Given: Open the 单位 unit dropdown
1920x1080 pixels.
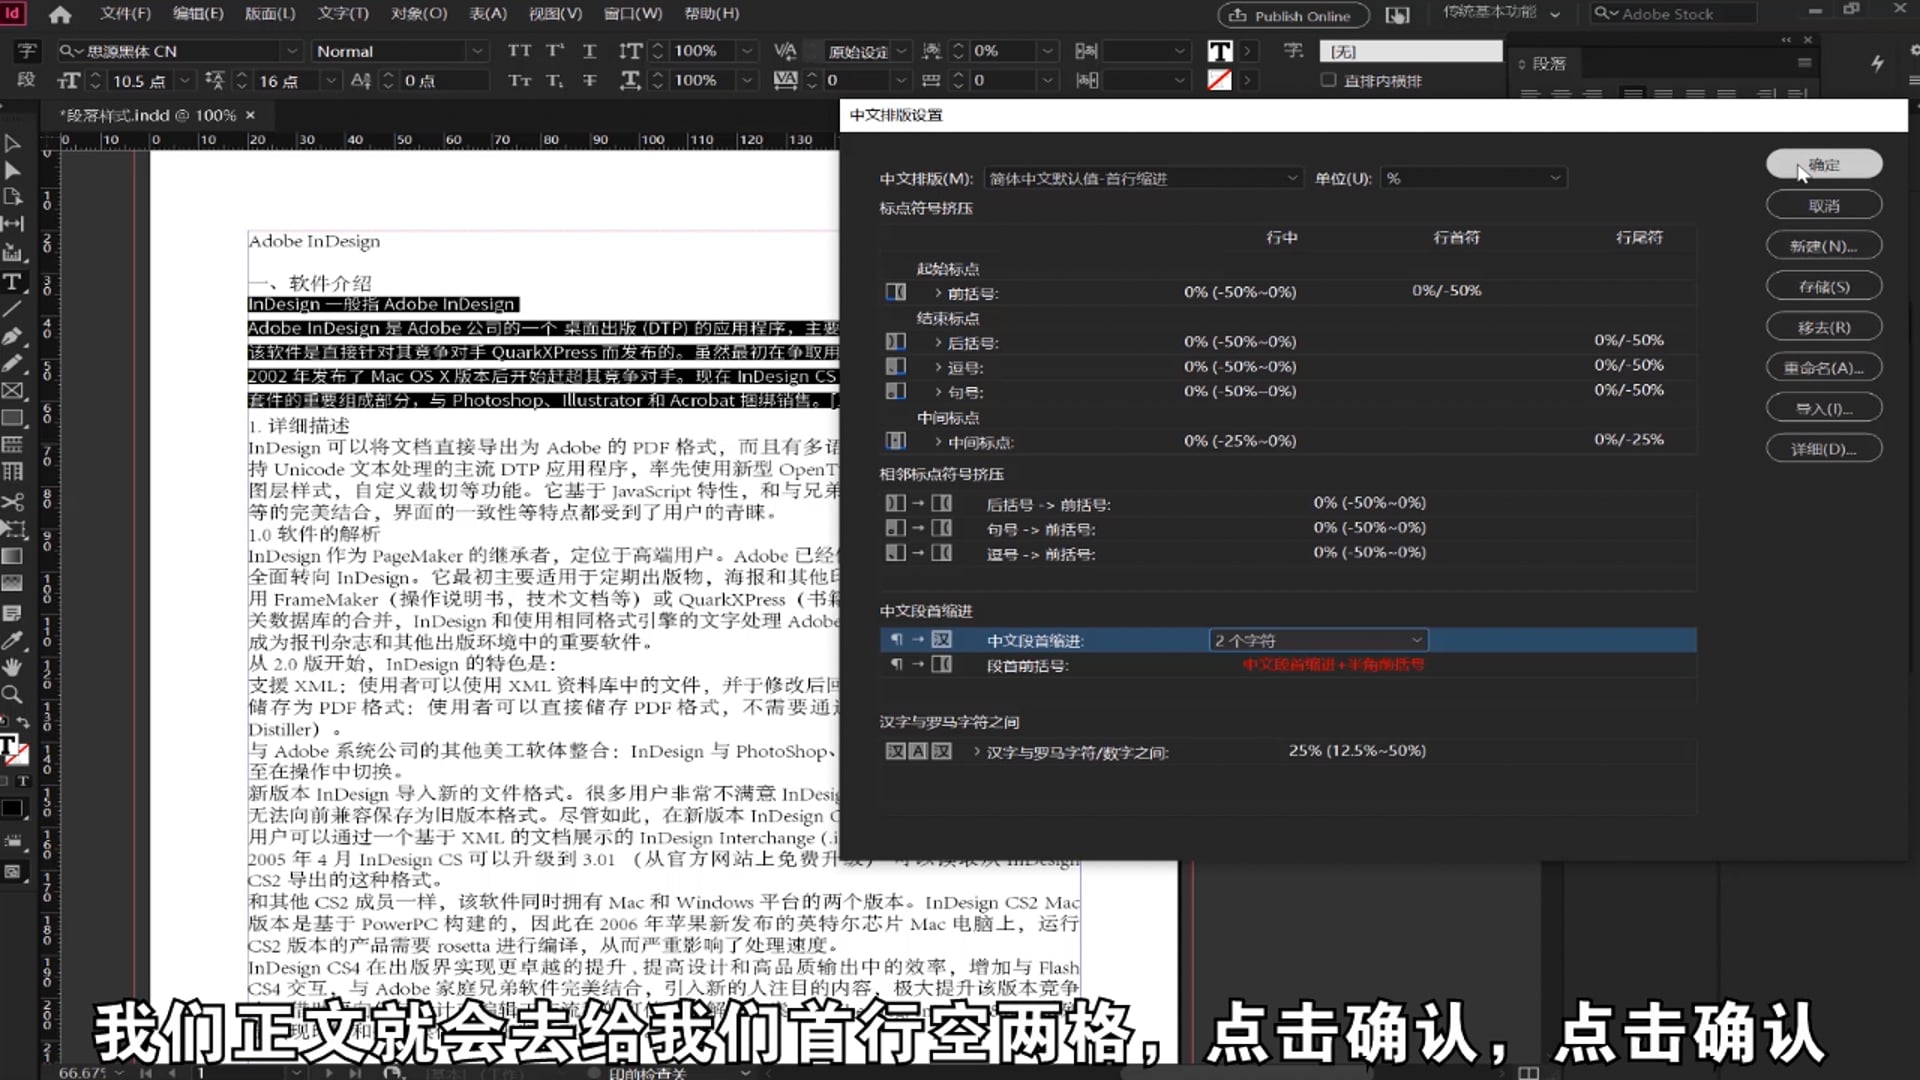Looking at the screenshot, I should 1472,178.
